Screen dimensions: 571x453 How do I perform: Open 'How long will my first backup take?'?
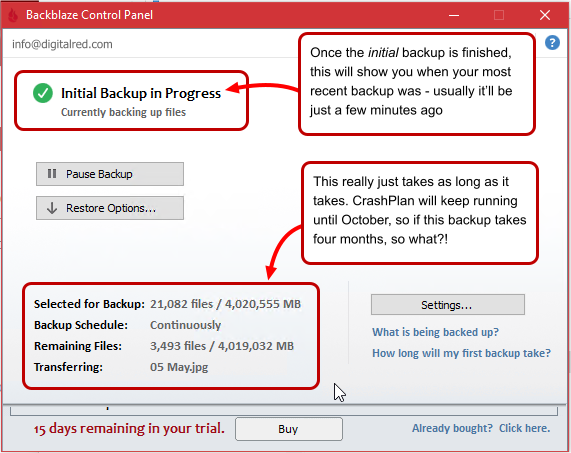pyautogui.click(x=461, y=353)
